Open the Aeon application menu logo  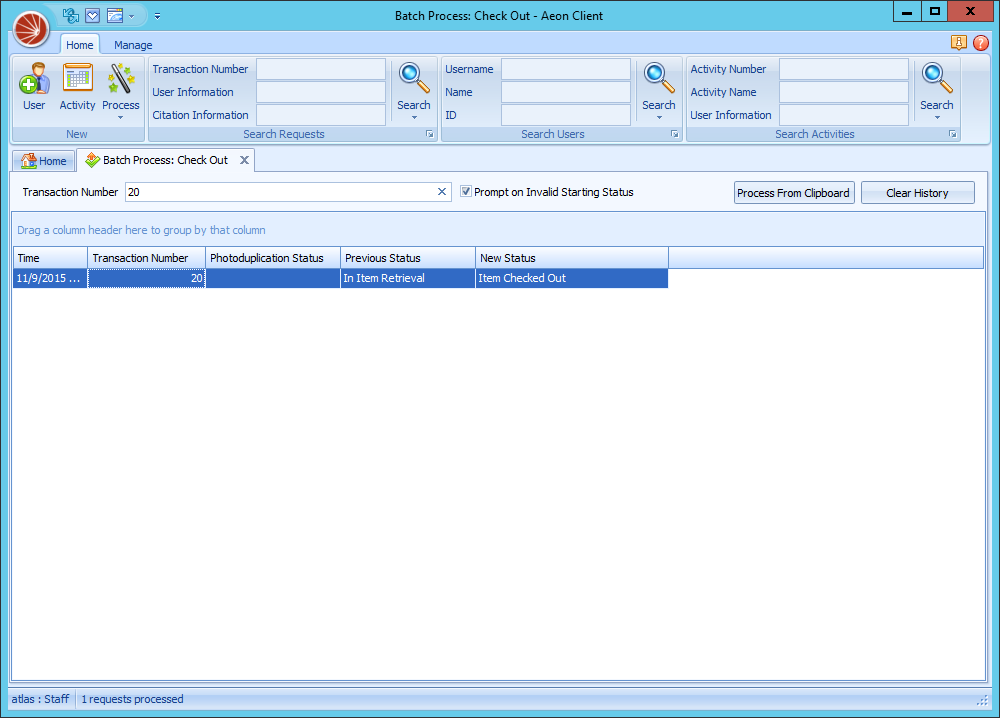[31, 29]
